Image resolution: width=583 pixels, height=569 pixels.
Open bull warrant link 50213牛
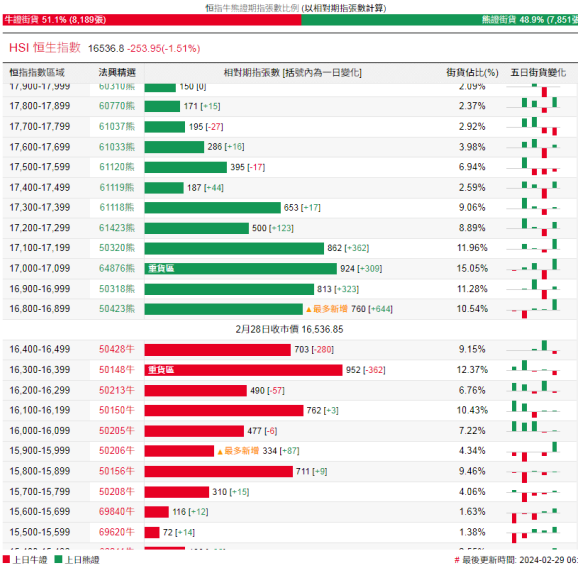tap(117, 390)
